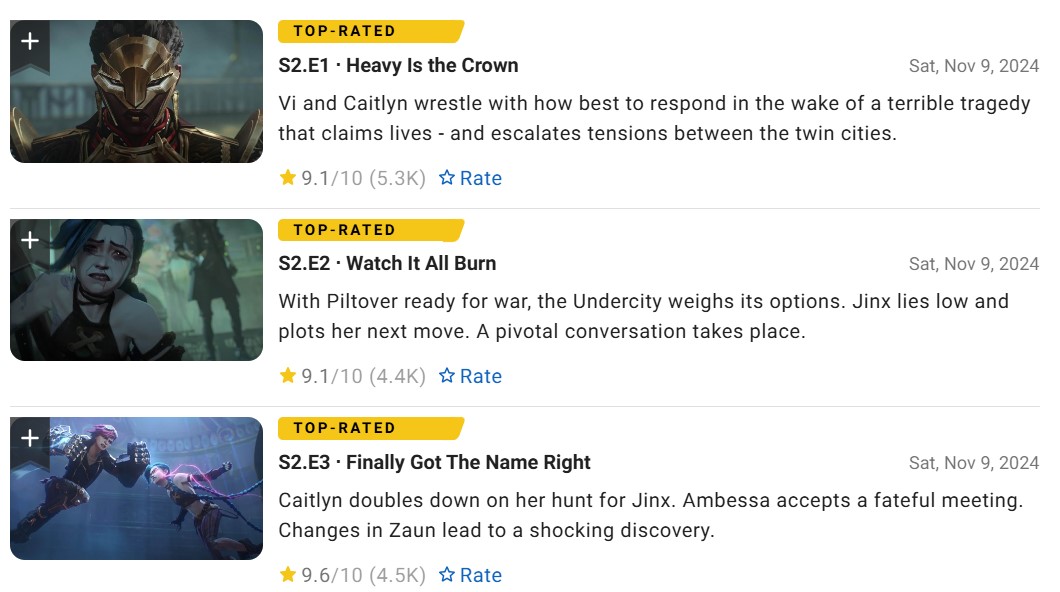Add Watch It All Burn to watchlist
1060x592 pixels.
(x=30, y=241)
